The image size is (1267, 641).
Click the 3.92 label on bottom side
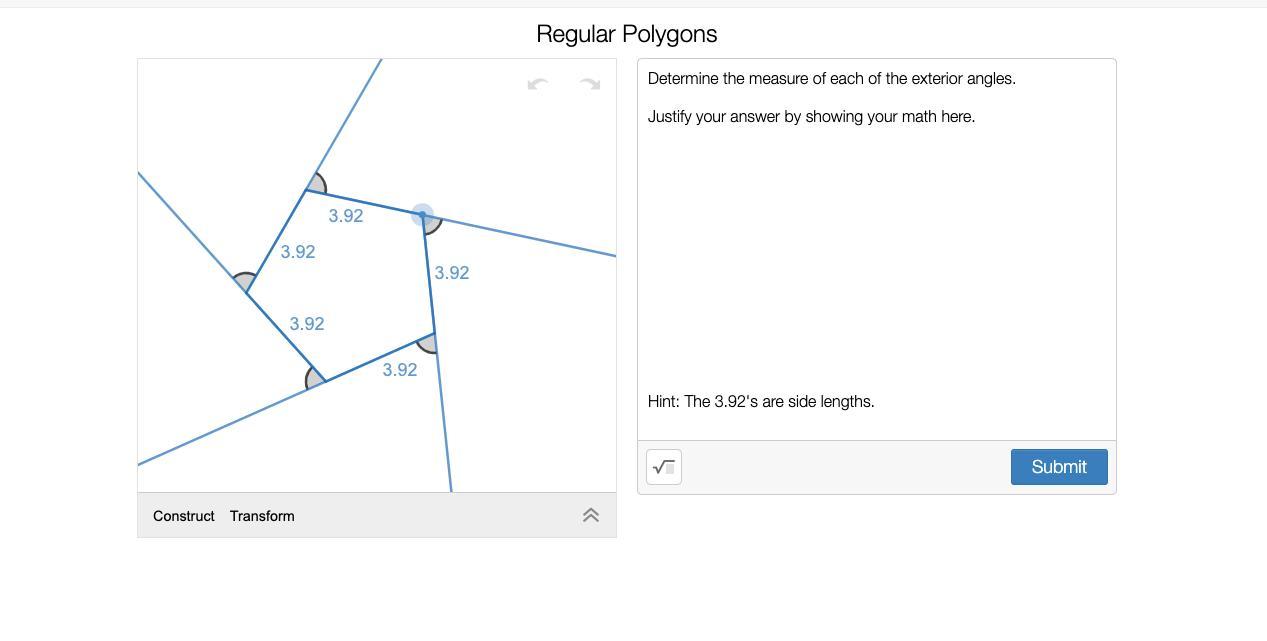click(x=400, y=370)
